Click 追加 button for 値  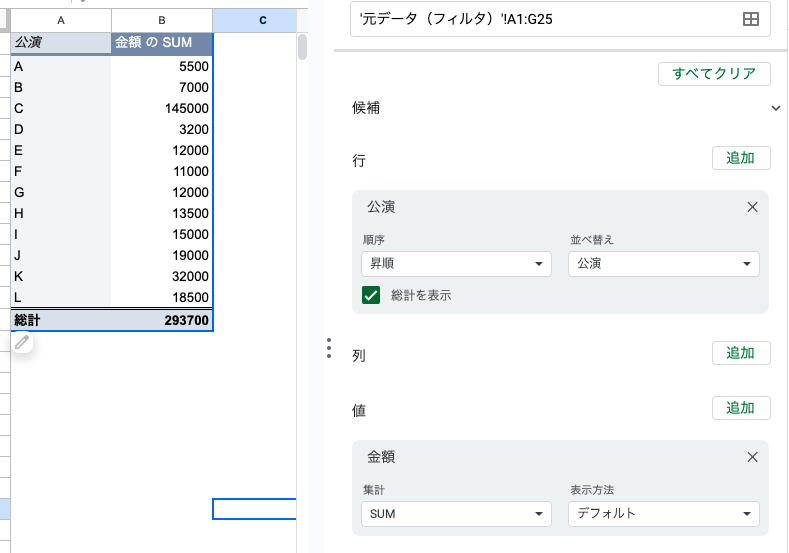pos(741,408)
